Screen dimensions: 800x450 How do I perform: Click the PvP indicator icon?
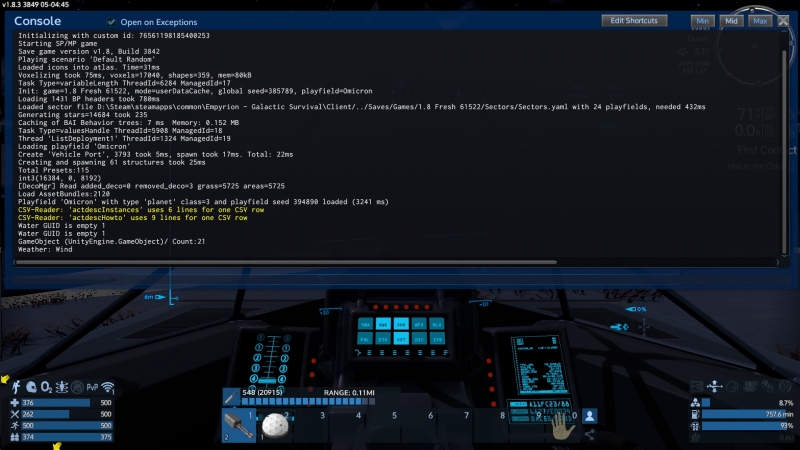[x=92, y=387]
